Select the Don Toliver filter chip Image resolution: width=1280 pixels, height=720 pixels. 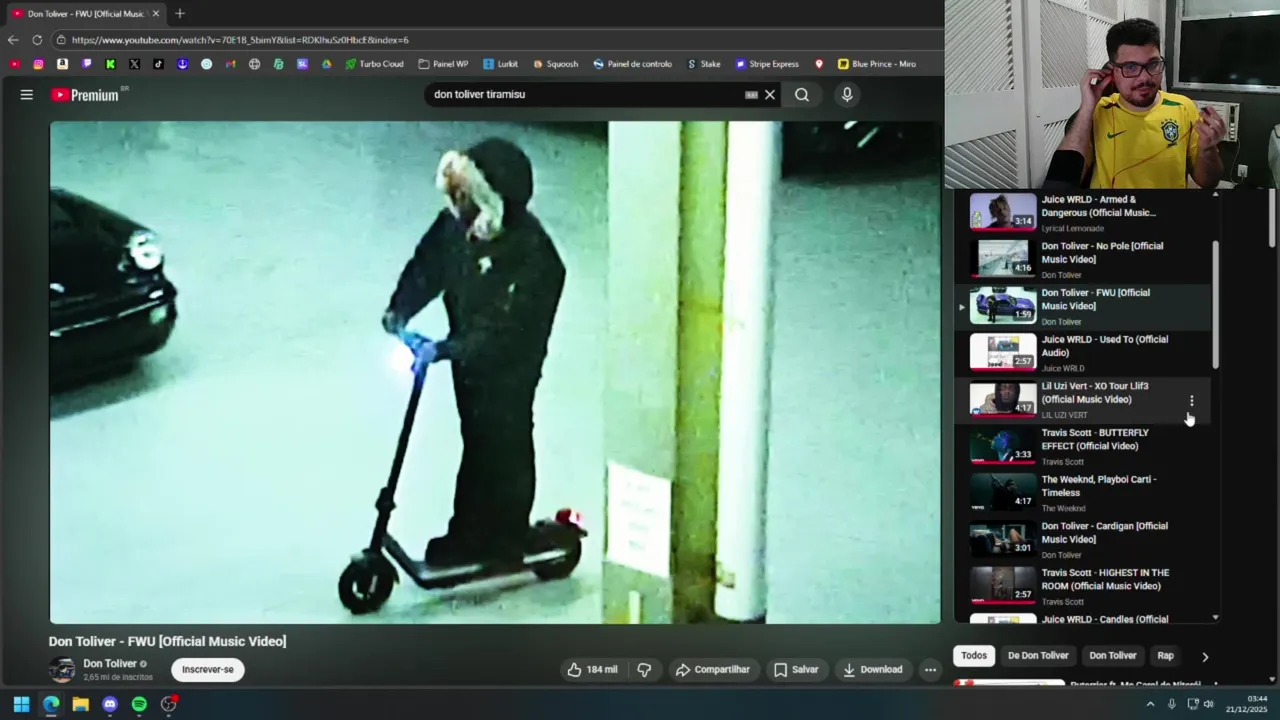point(1113,656)
